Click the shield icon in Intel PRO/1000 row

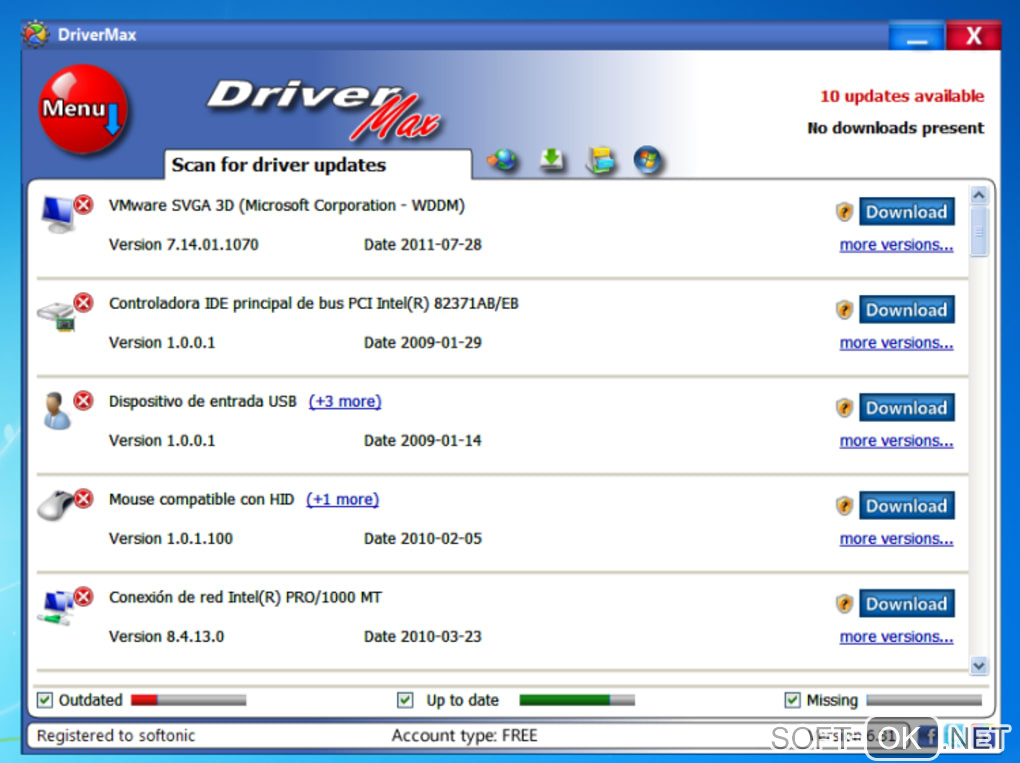click(844, 604)
